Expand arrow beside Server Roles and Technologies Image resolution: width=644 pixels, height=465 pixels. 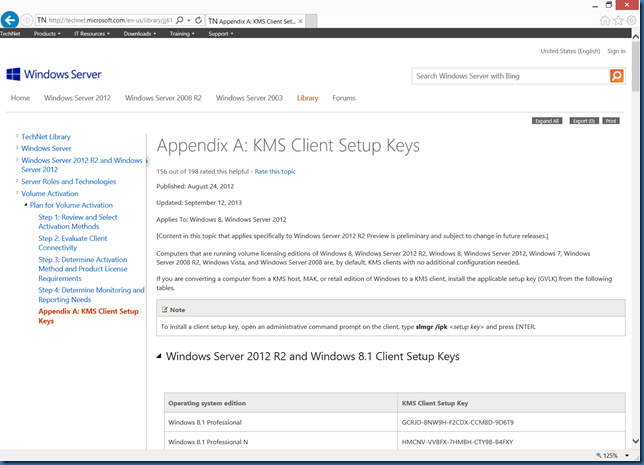[17, 181]
